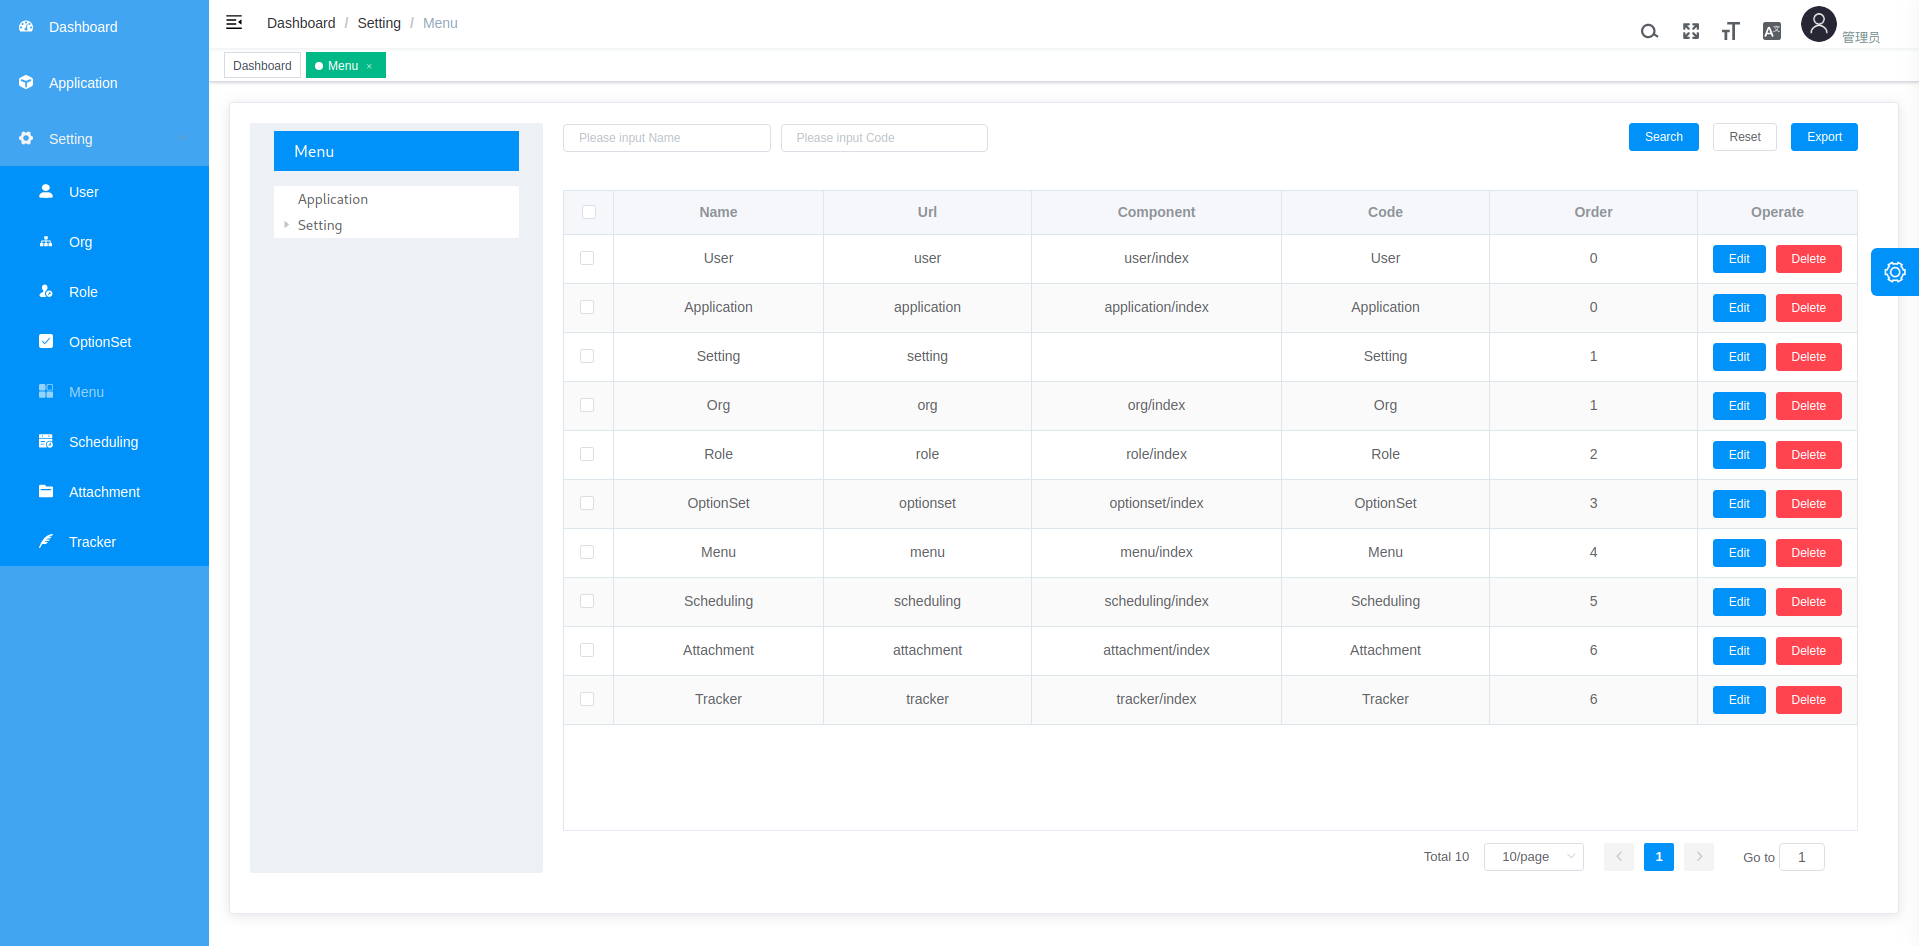Open the header search magnifier icon
The image size is (1919, 946).
tap(1649, 31)
